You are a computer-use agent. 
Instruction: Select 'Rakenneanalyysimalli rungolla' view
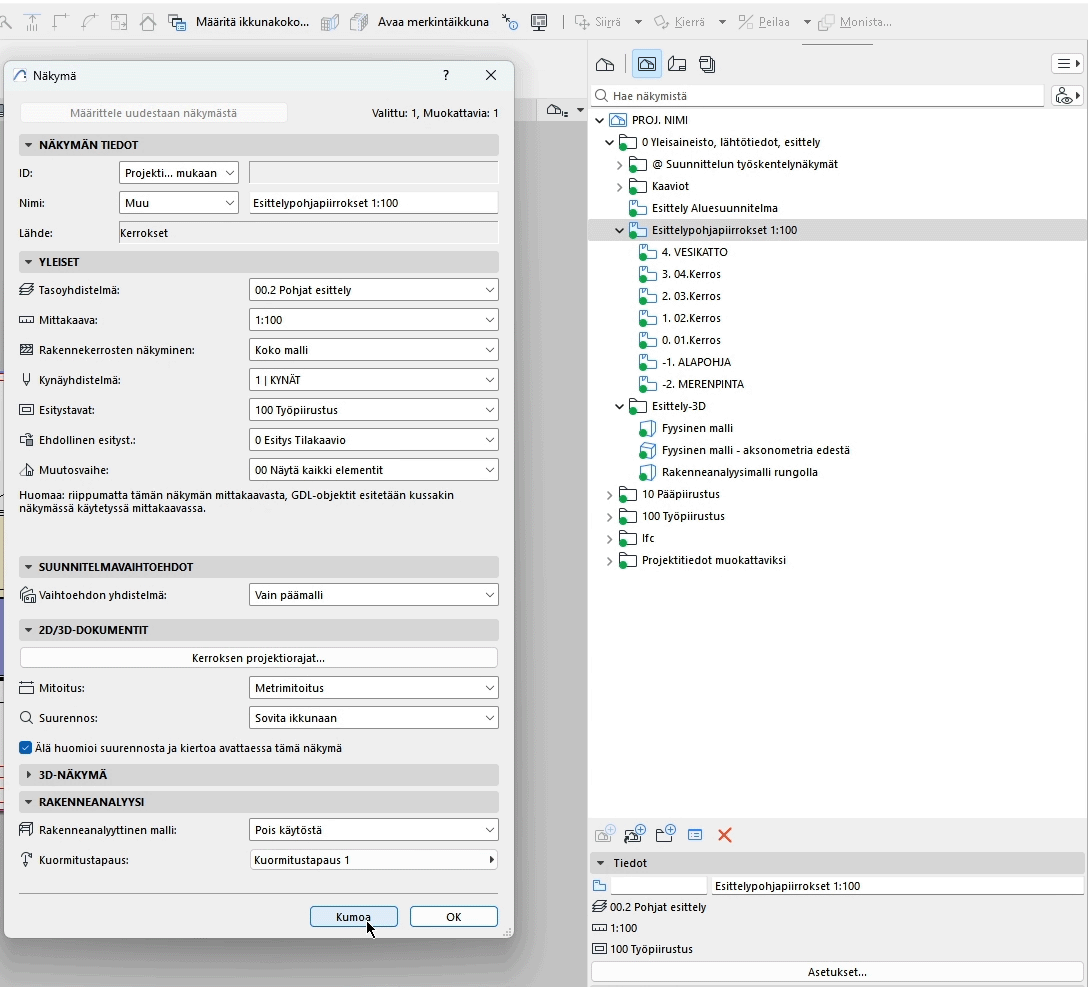[740, 472]
